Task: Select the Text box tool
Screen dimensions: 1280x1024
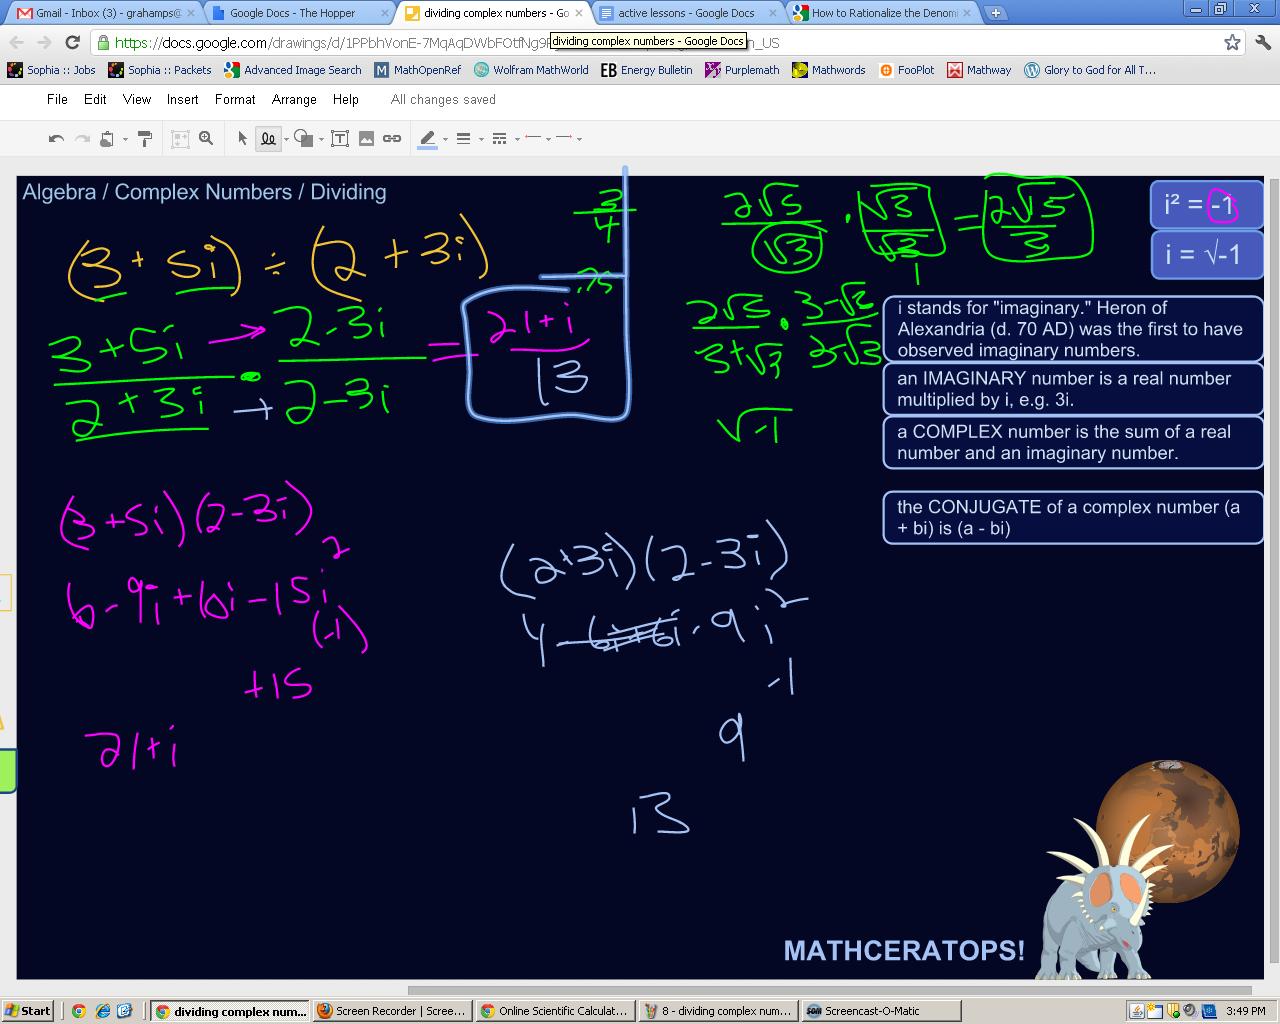Action: click(x=340, y=139)
